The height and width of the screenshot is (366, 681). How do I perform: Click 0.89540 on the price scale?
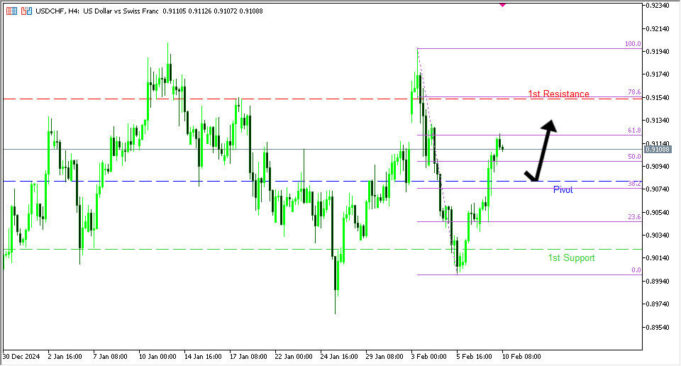click(x=657, y=327)
